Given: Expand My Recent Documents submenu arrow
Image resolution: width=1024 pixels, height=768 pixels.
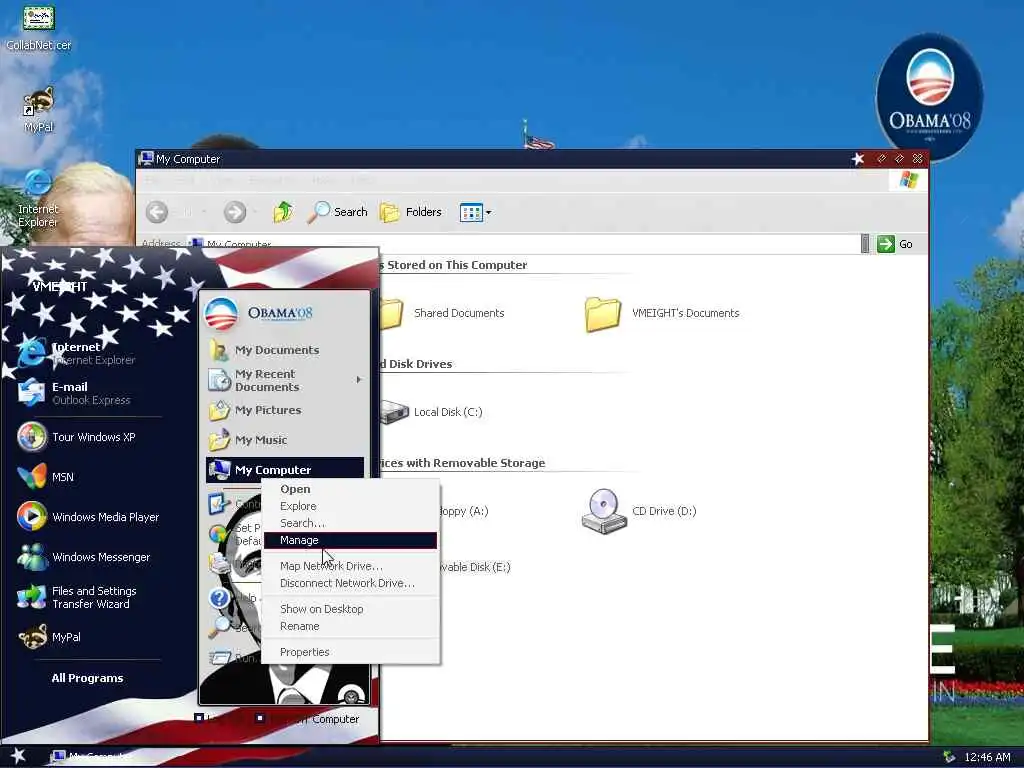Looking at the screenshot, I should point(359,379).
